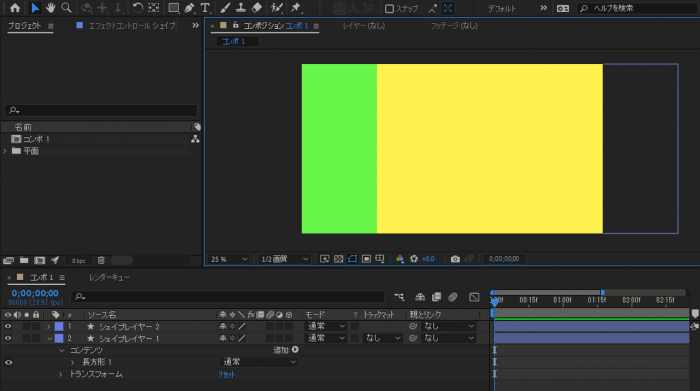Switch to the エフェクトコントロール tab
700x391 pixels.
131,26
